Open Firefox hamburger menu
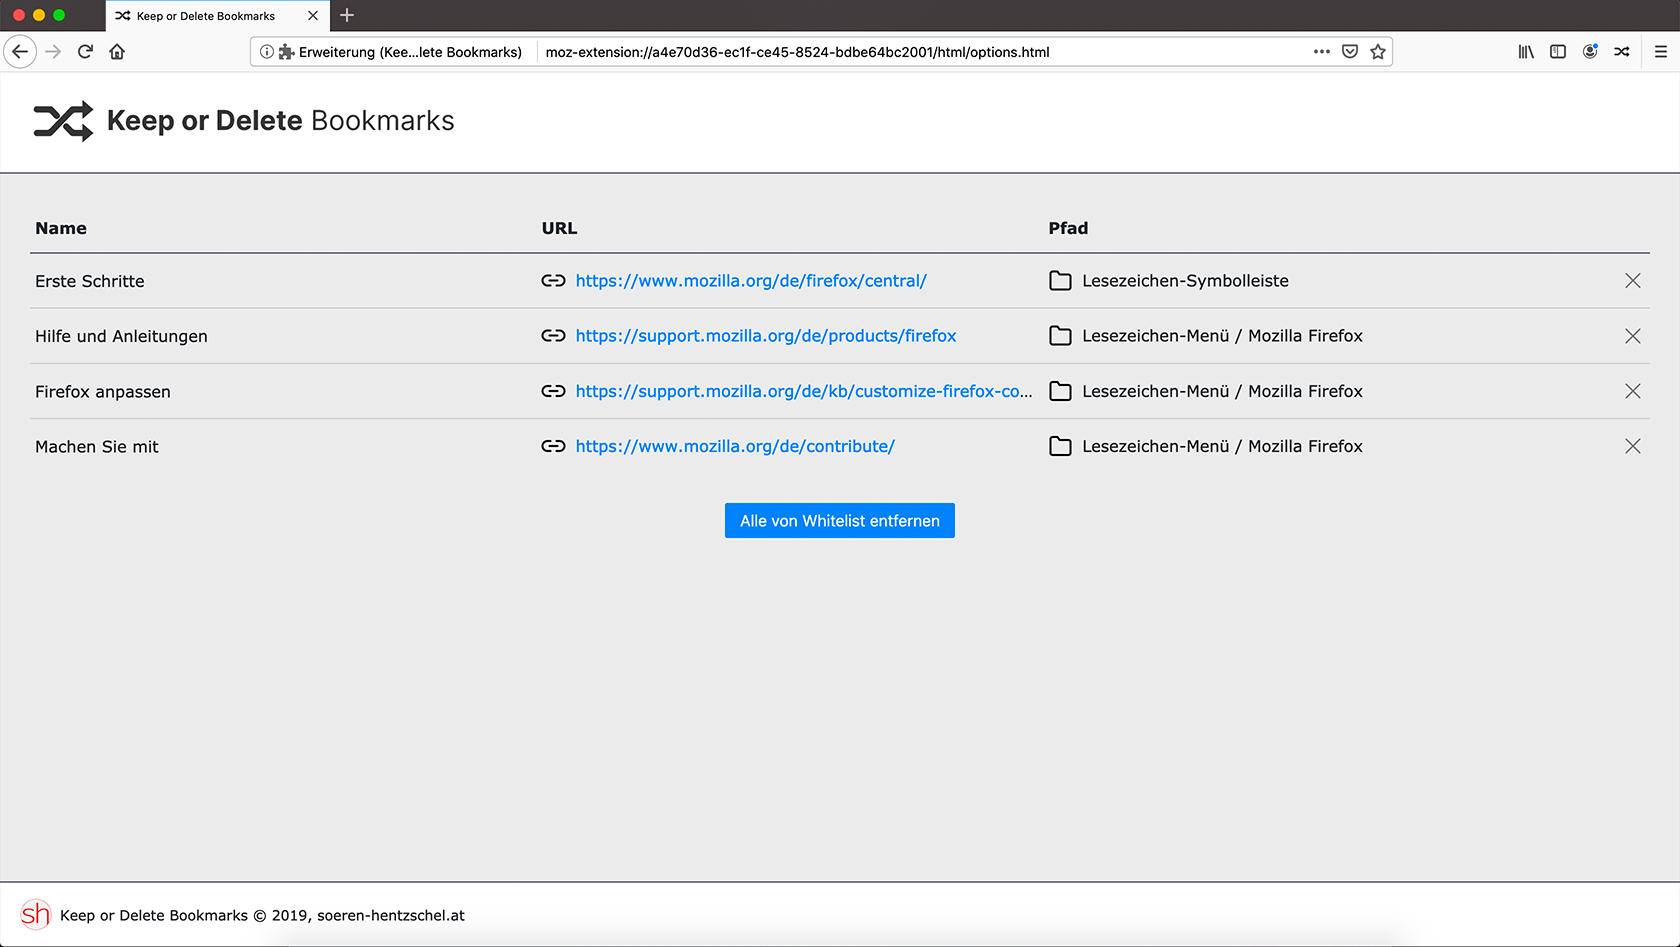The image size is (1680, 947). (1661, 52)
